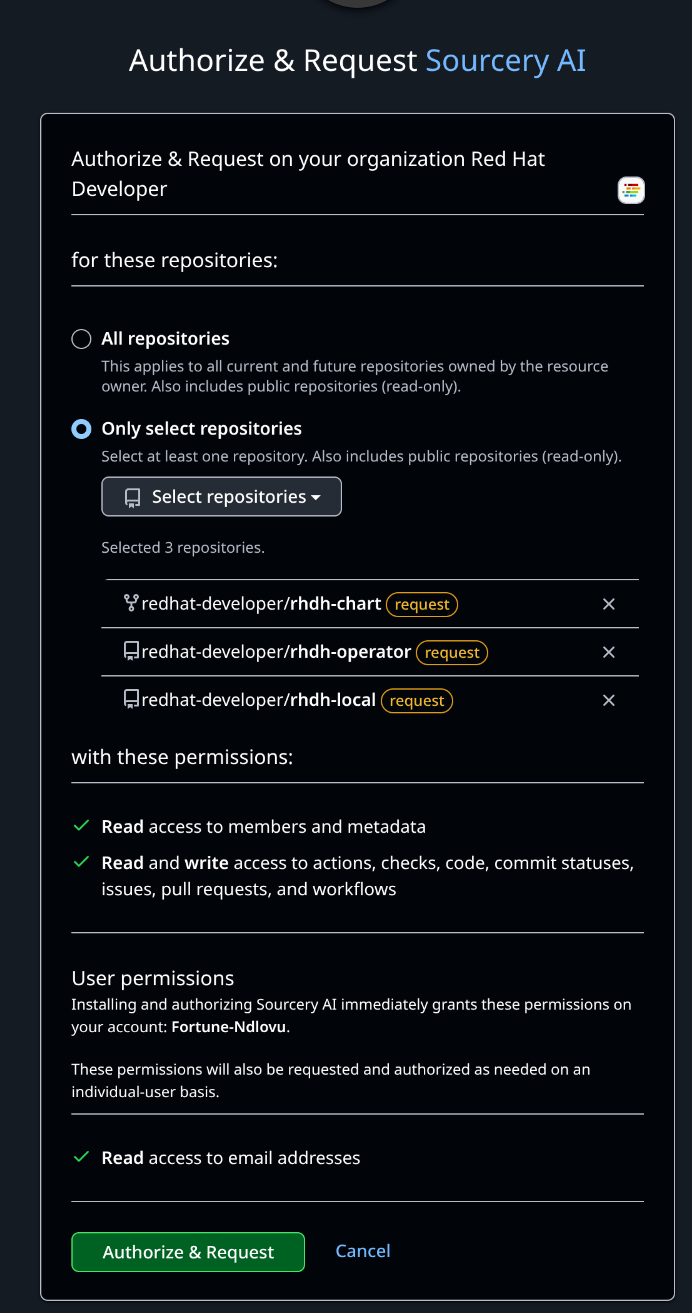The height and width of the screenshot is (1313, 692).
Task: Click the caret arrow on Select repositories
Action: pyautogui.click(x=316, y=498)
